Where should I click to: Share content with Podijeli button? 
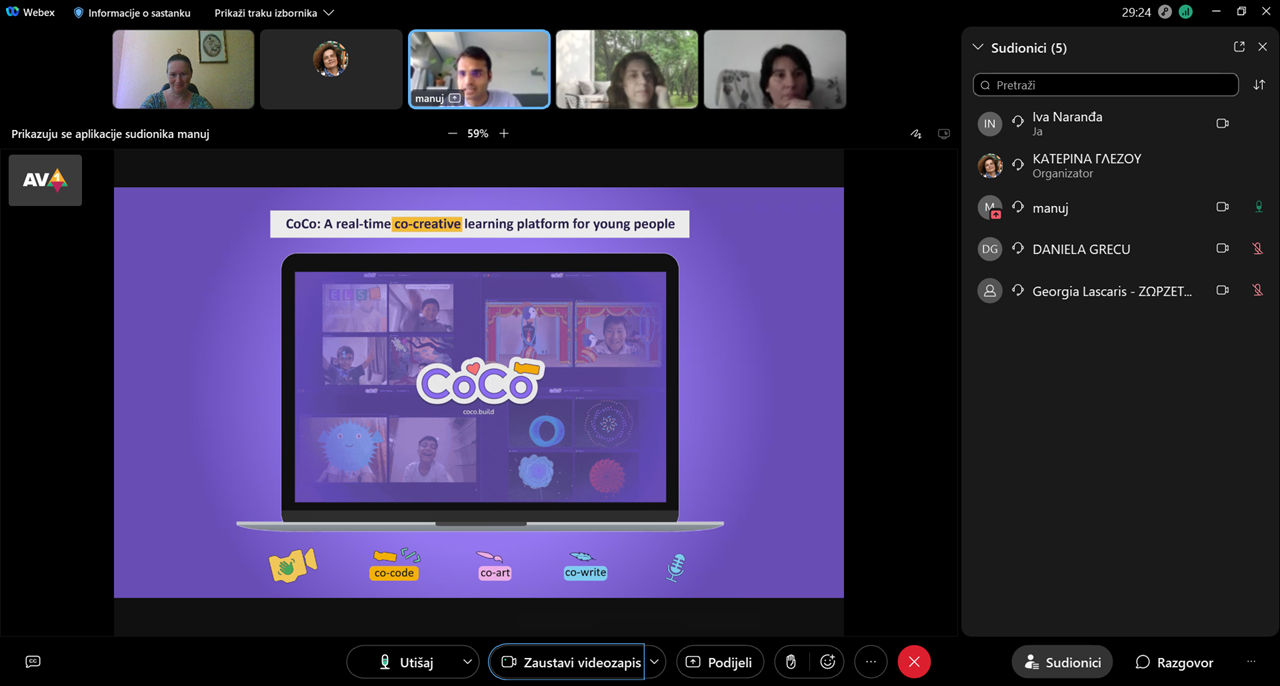[721, 662]
